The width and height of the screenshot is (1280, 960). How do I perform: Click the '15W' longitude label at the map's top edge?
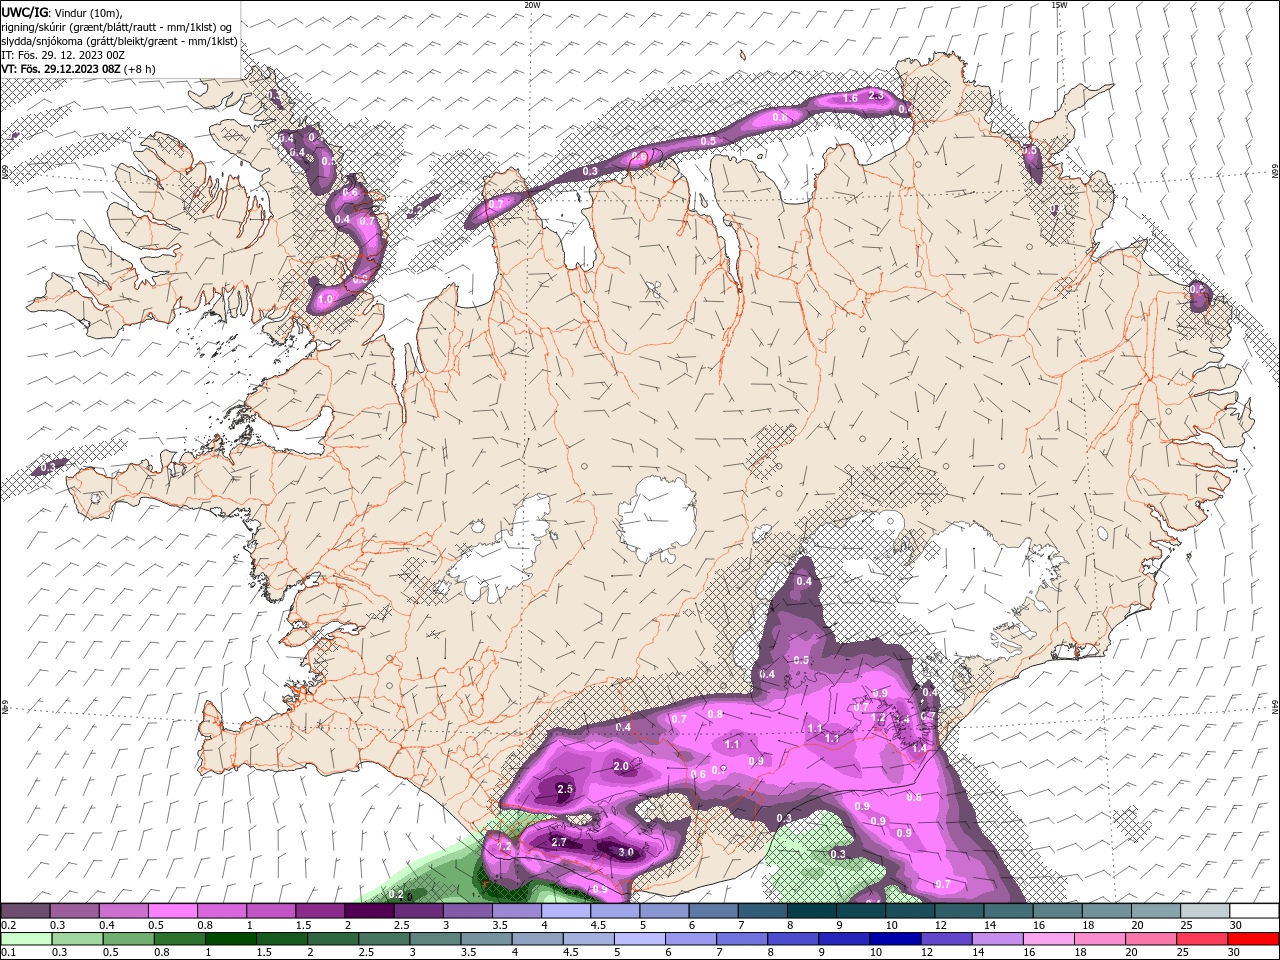[1059, 5]
